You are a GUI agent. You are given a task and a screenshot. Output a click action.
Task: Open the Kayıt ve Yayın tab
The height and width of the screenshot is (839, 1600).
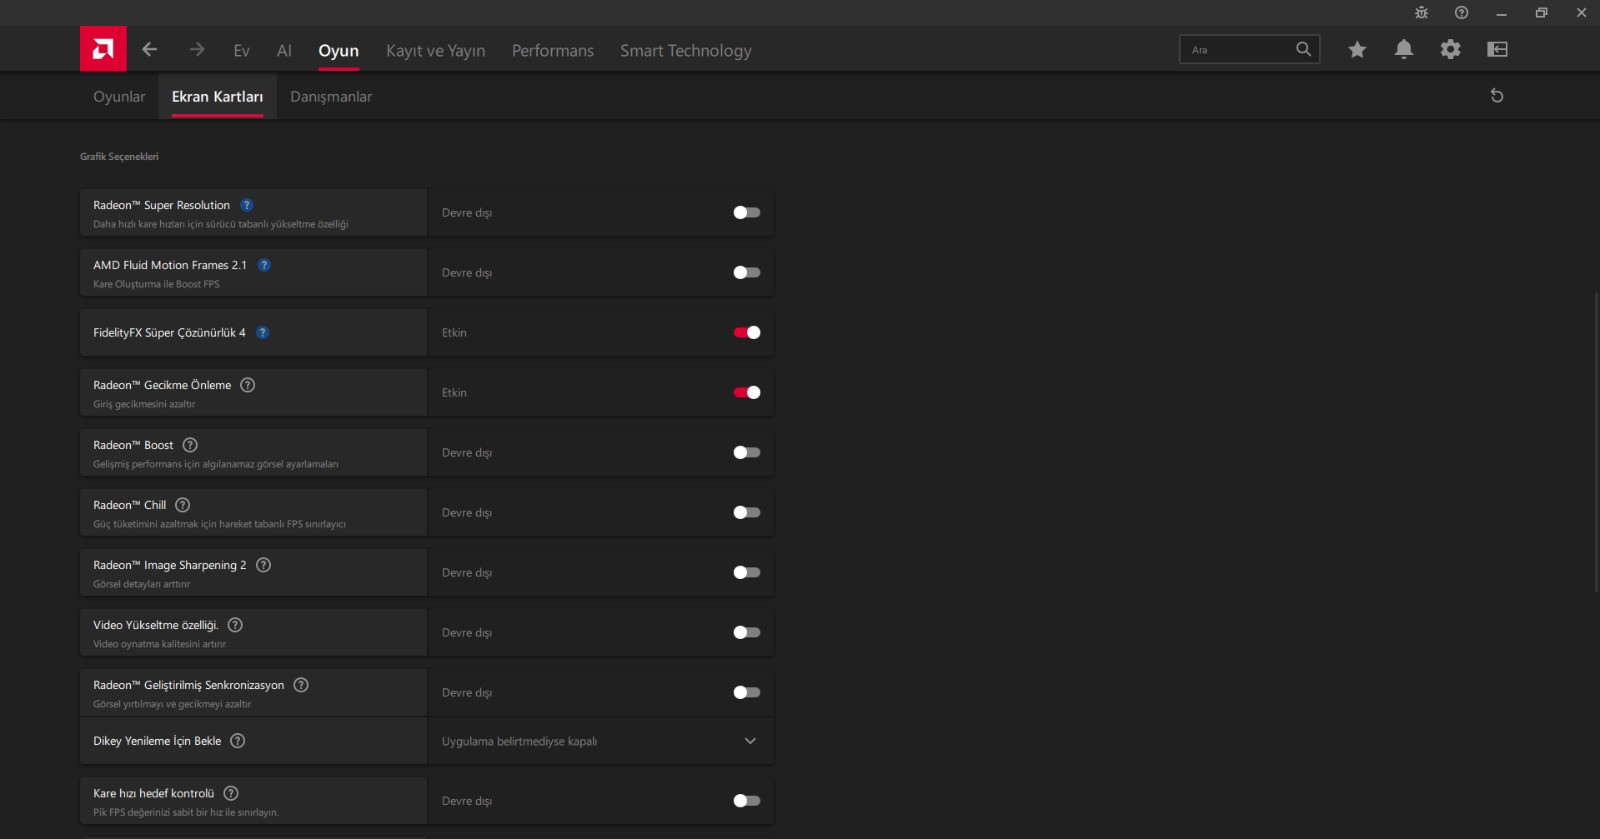point(436,51)
